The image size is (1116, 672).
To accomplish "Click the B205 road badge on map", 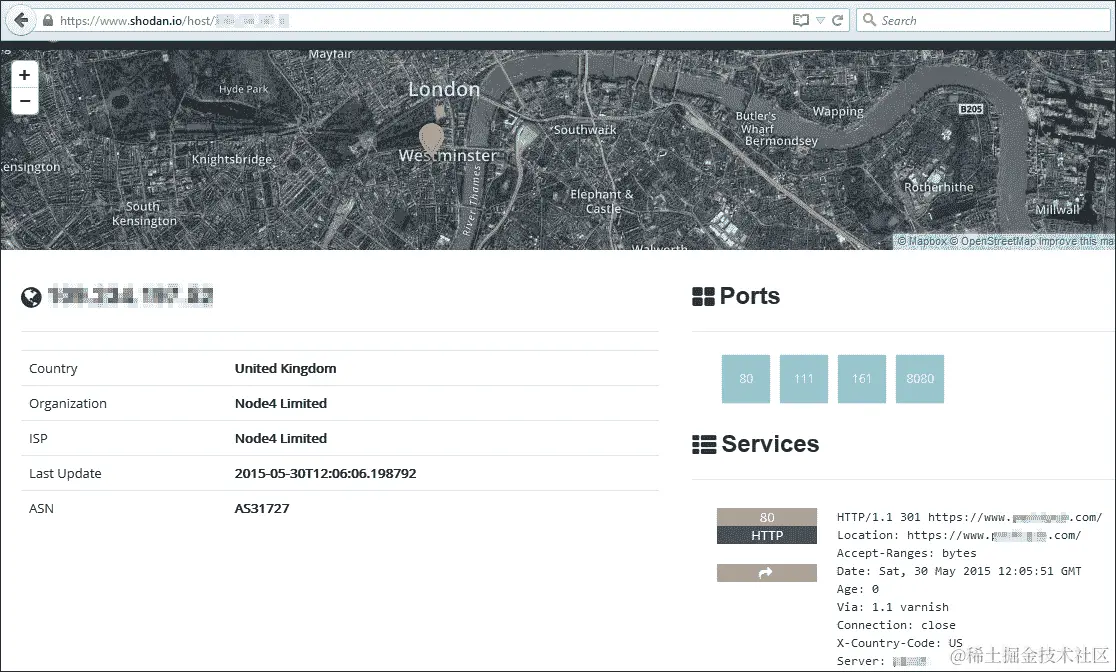I will [x=971, y=109].
